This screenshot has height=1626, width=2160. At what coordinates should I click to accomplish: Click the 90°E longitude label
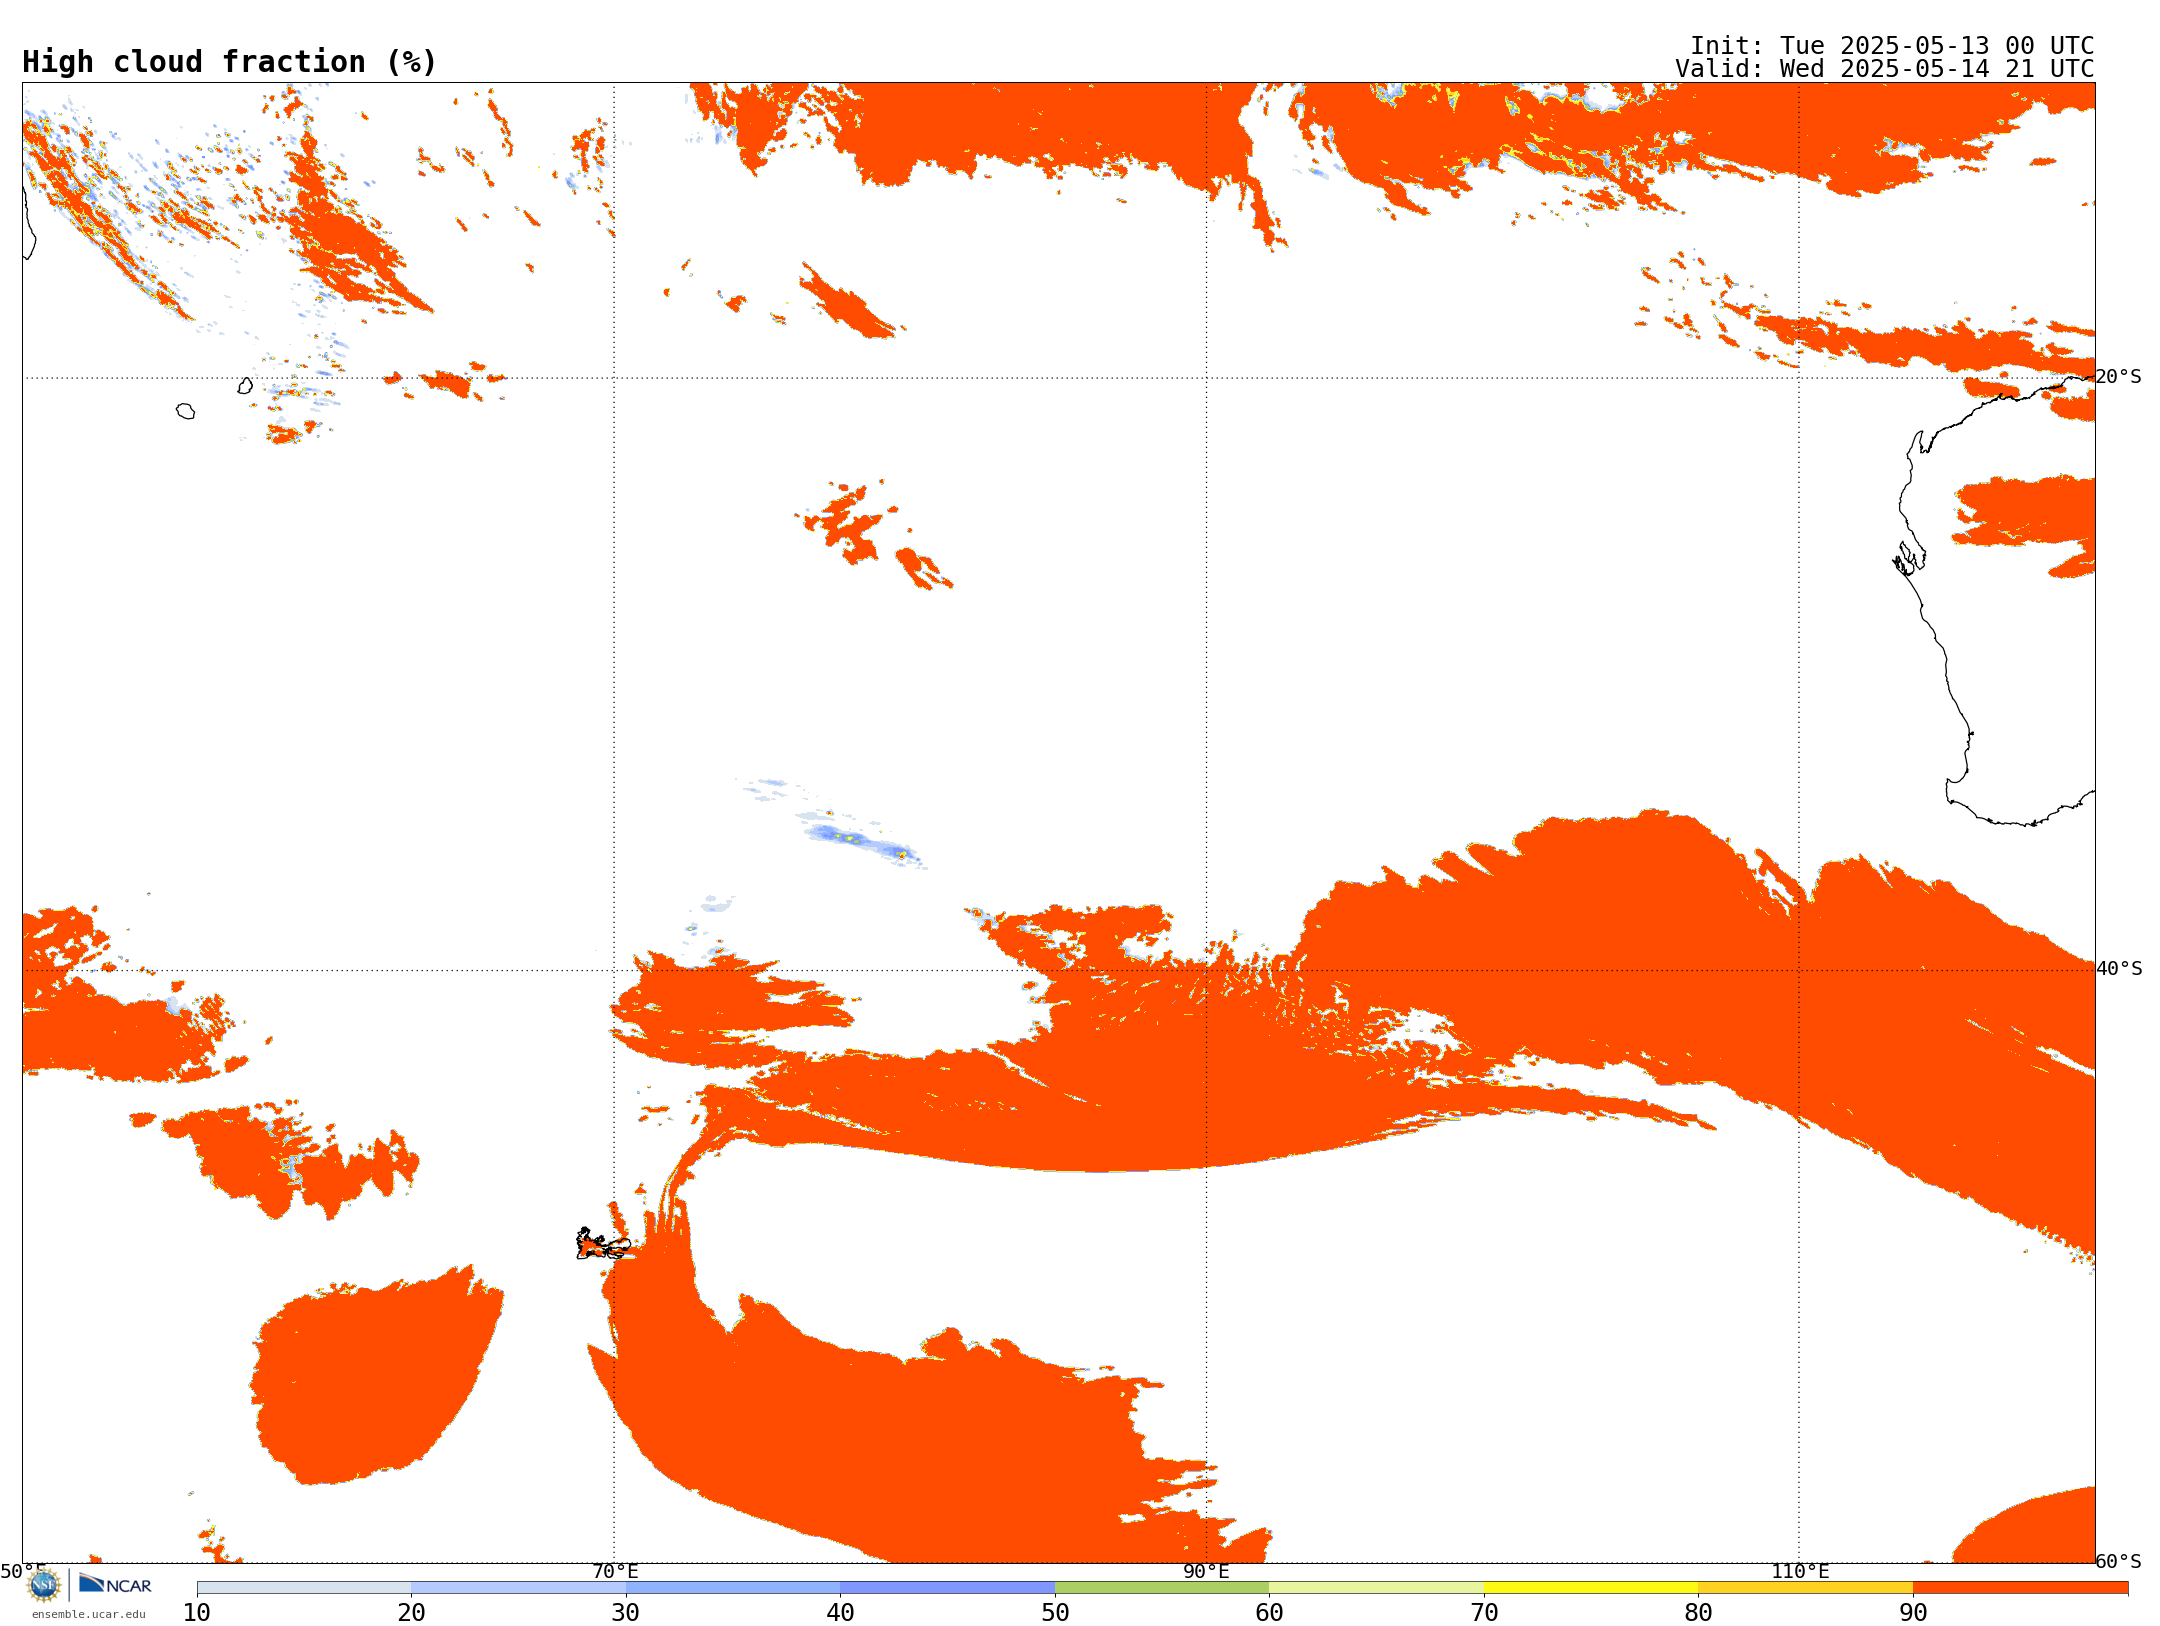[1206, 1572]
